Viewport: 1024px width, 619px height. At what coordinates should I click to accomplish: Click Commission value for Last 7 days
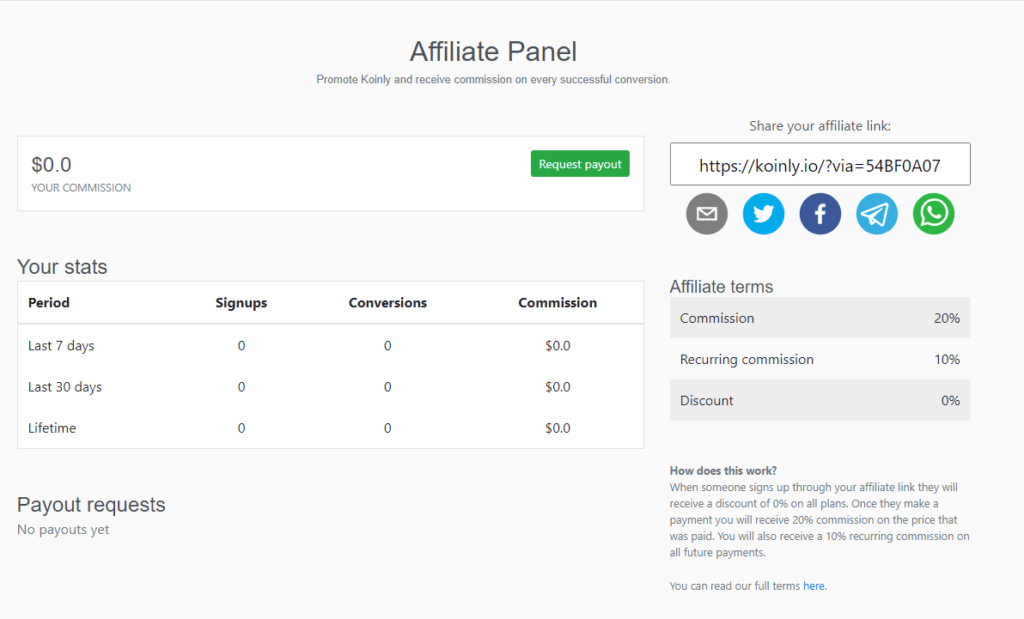pos(558,346)
